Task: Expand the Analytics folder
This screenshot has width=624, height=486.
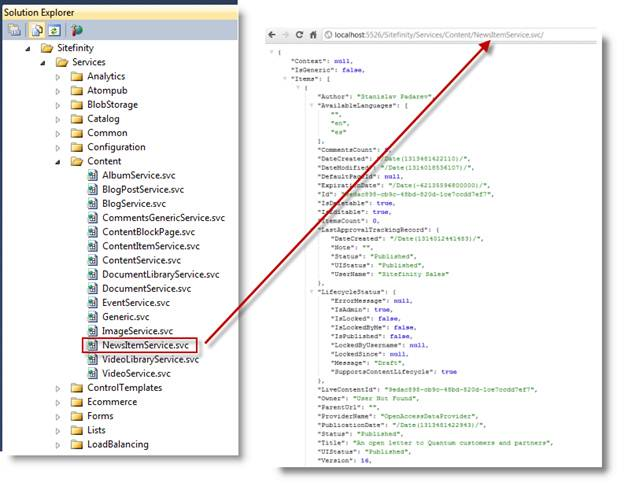Action: (58, 77)
